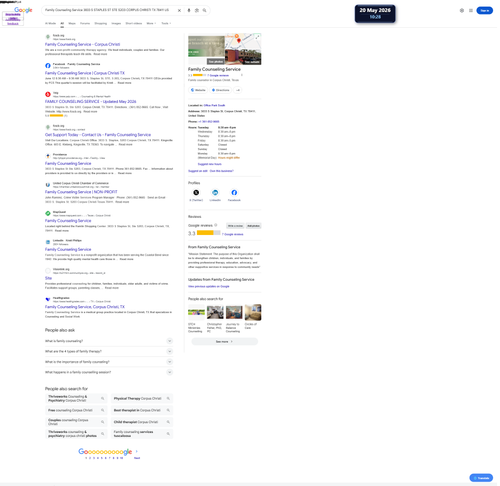Open 'Family Counseling Service - Corpus Christi' result

point(82,44)
